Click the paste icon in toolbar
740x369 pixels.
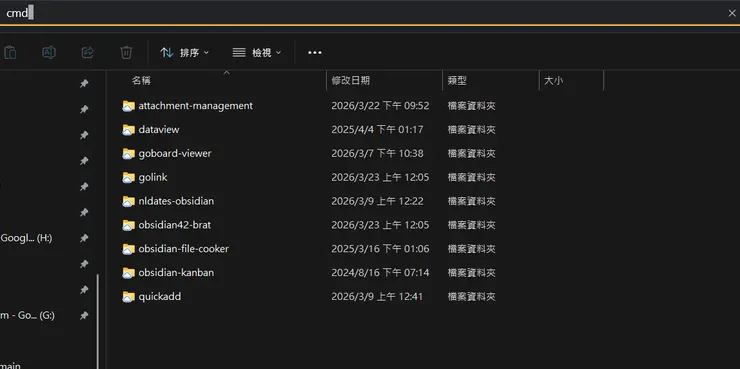tap(9, 52)
